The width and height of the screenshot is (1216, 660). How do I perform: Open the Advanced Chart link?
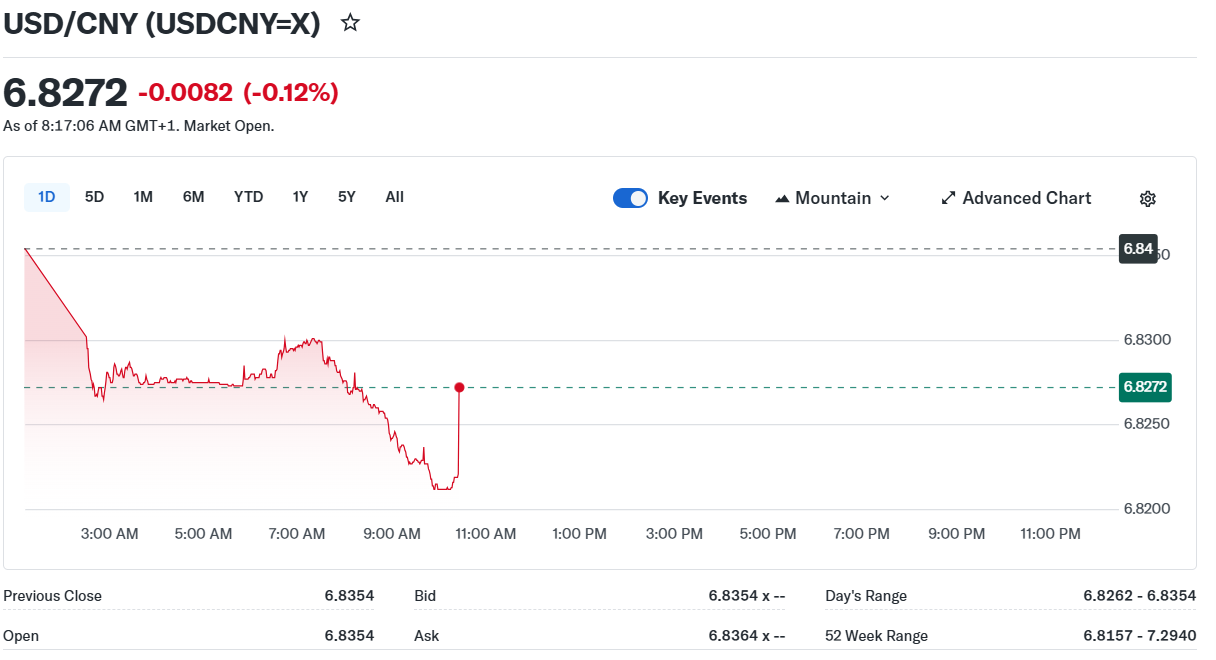(1026, 198)
